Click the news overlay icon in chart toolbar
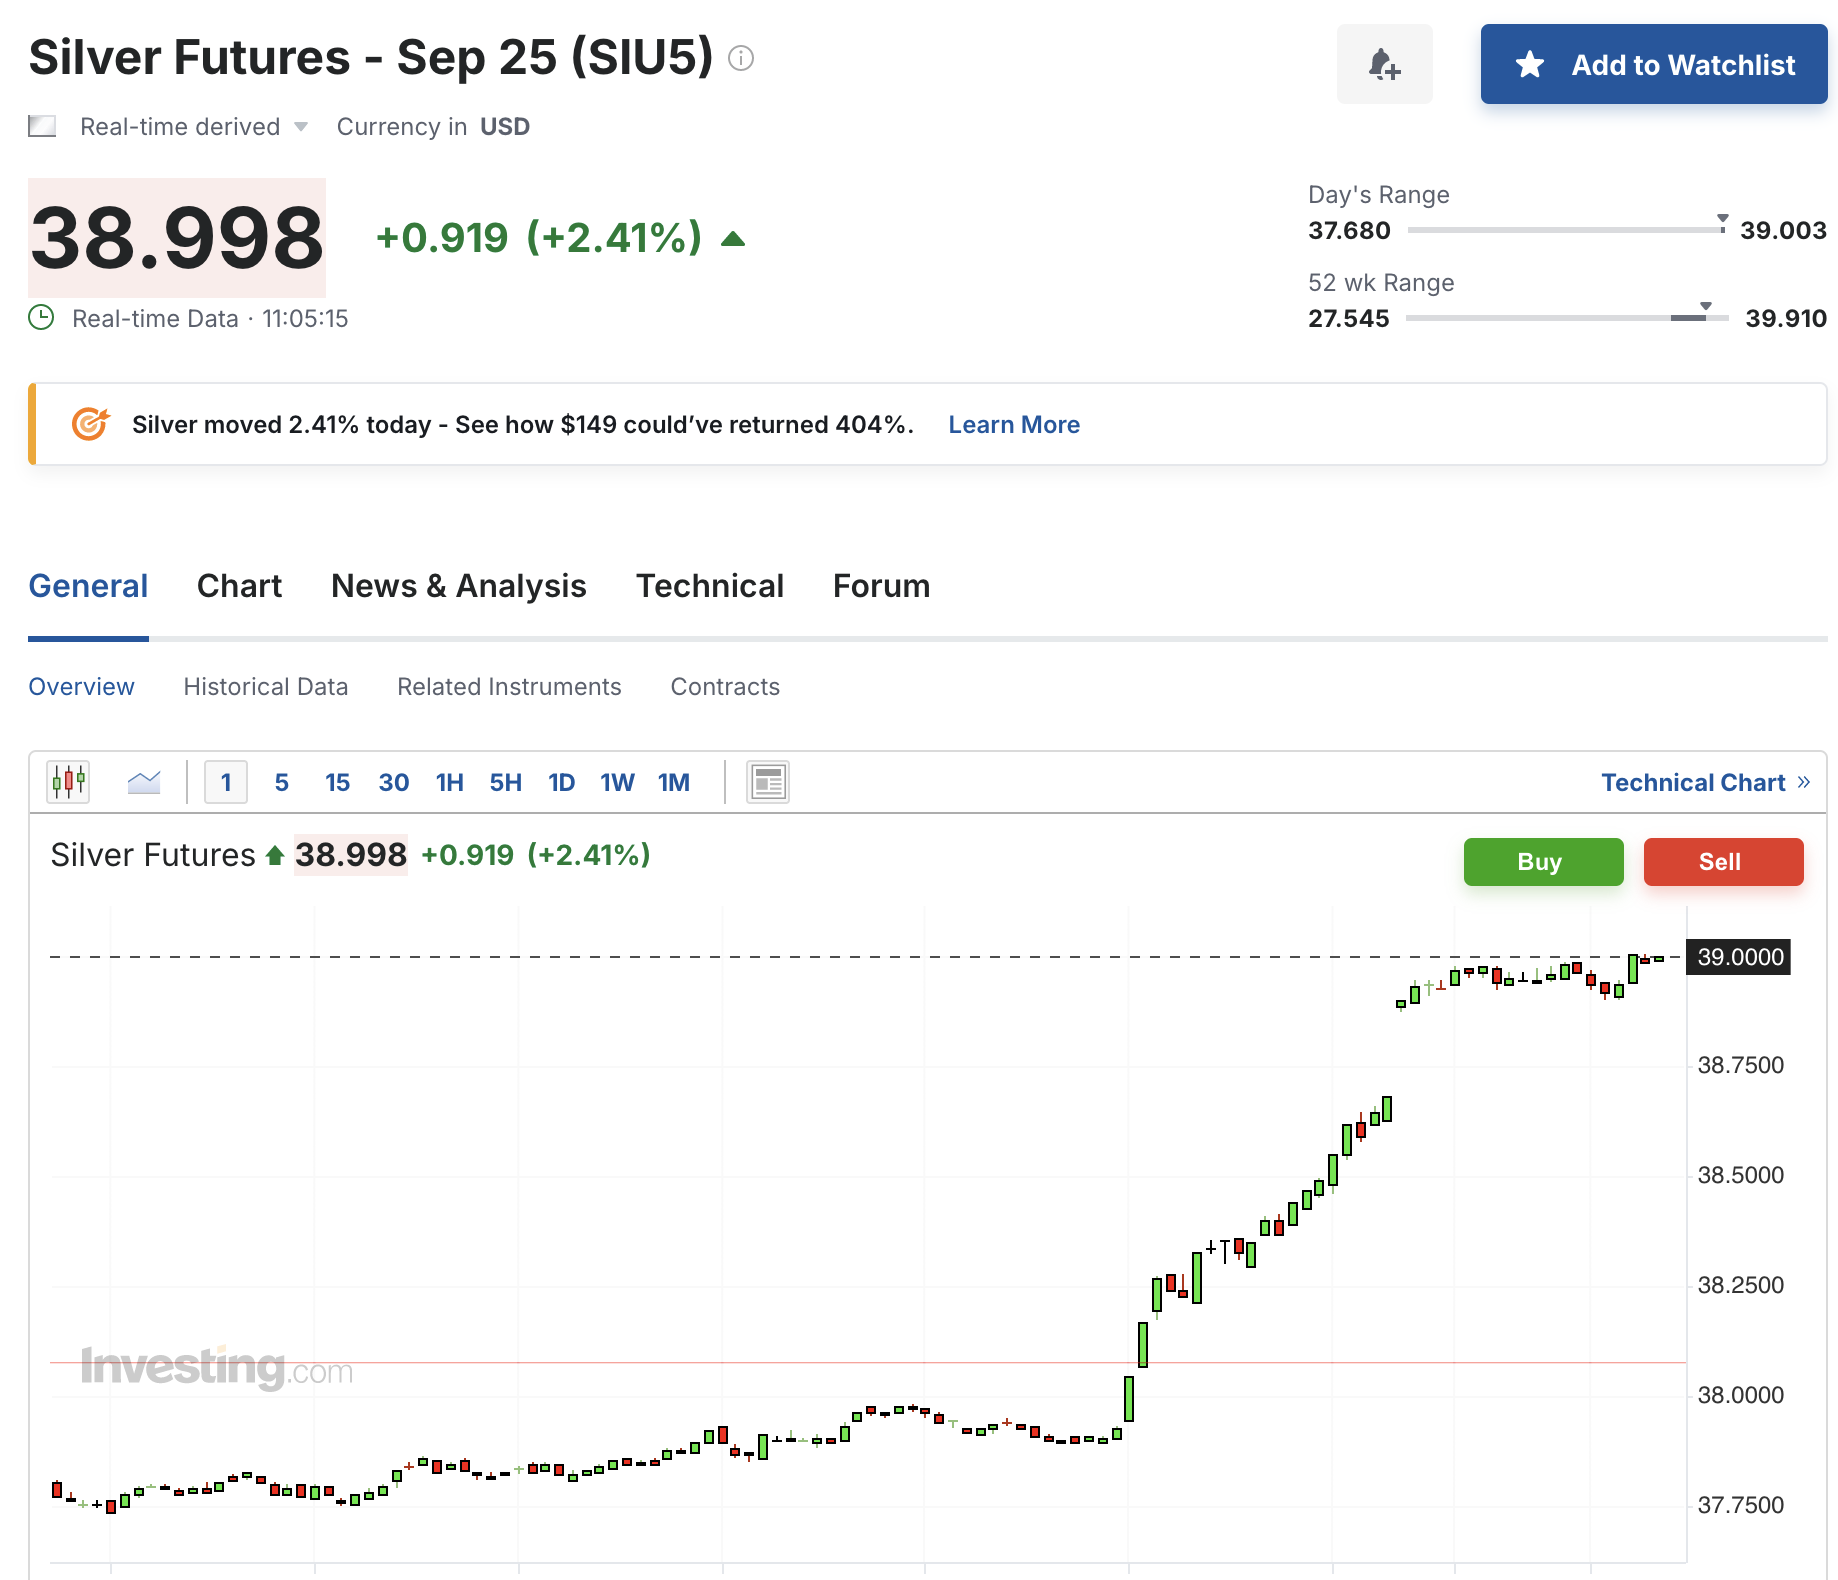 pos(768,782)
